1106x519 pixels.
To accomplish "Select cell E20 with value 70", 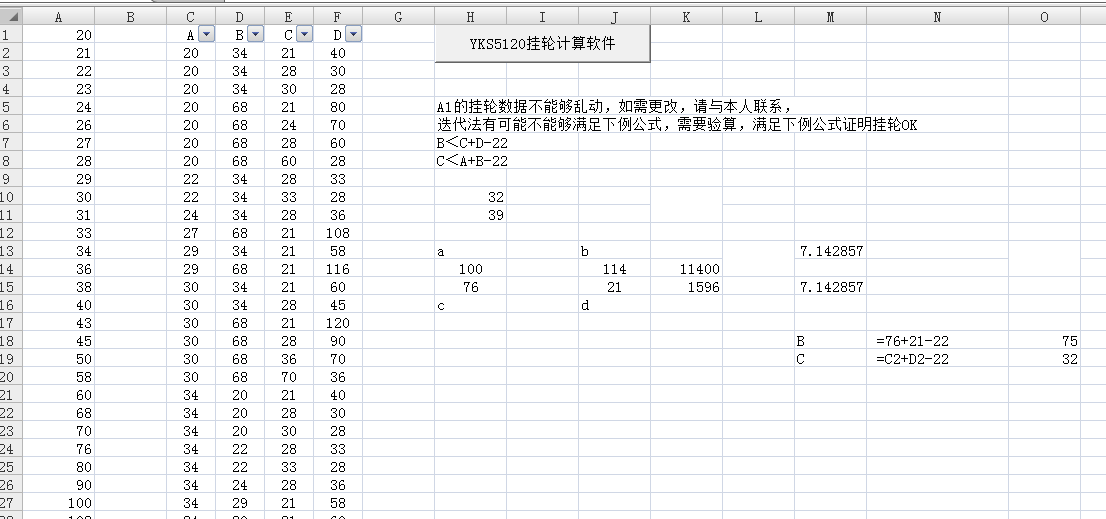I will [x=288, y=377].
